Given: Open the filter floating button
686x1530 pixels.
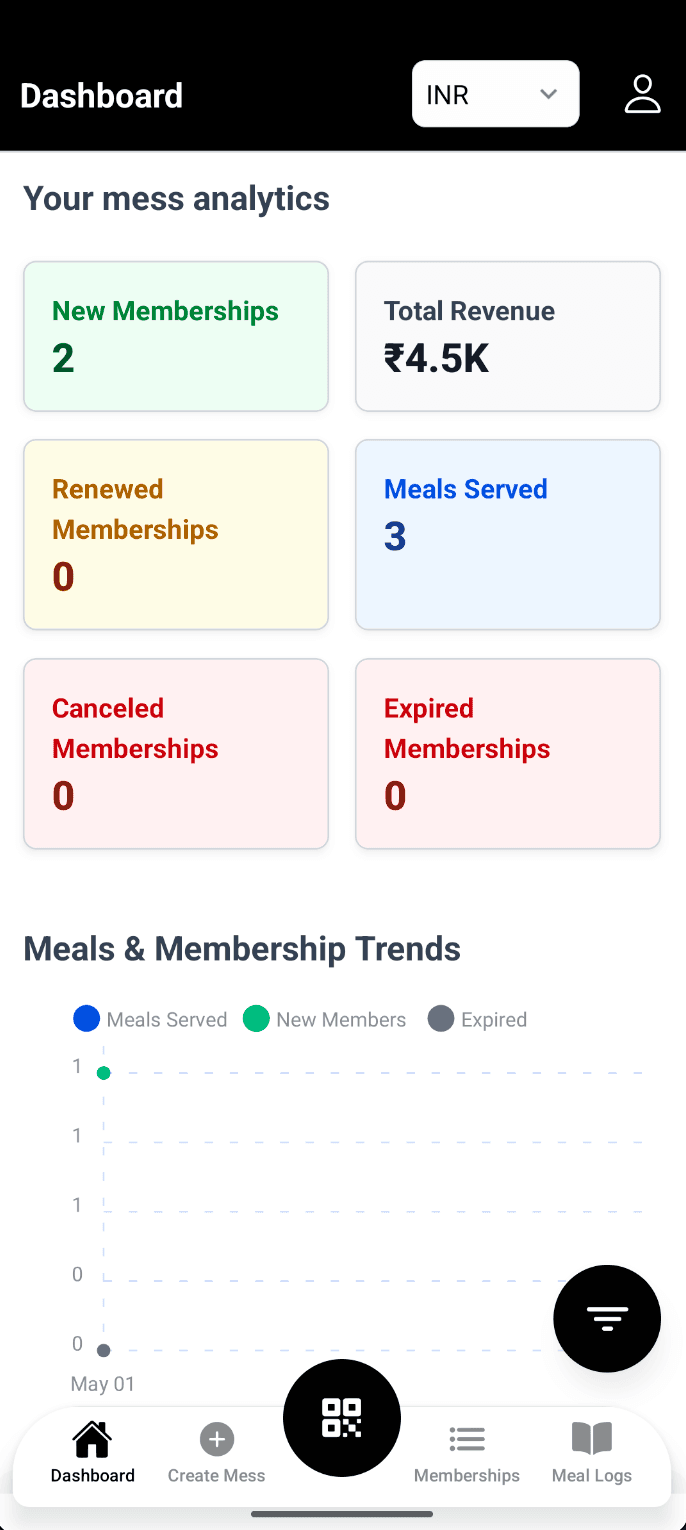Looking at the screenshot, I should [607, 1318].
